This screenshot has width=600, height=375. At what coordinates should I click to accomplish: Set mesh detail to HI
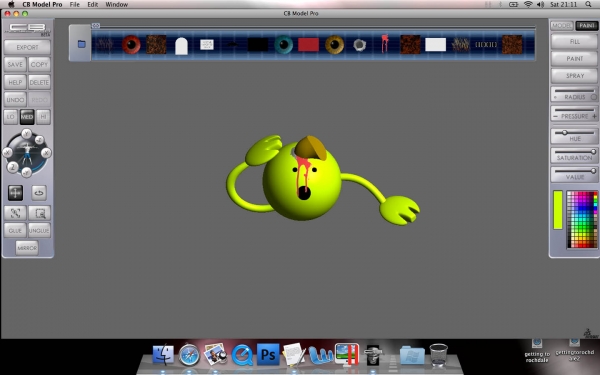pyautogui.click(x=43, y=117)
